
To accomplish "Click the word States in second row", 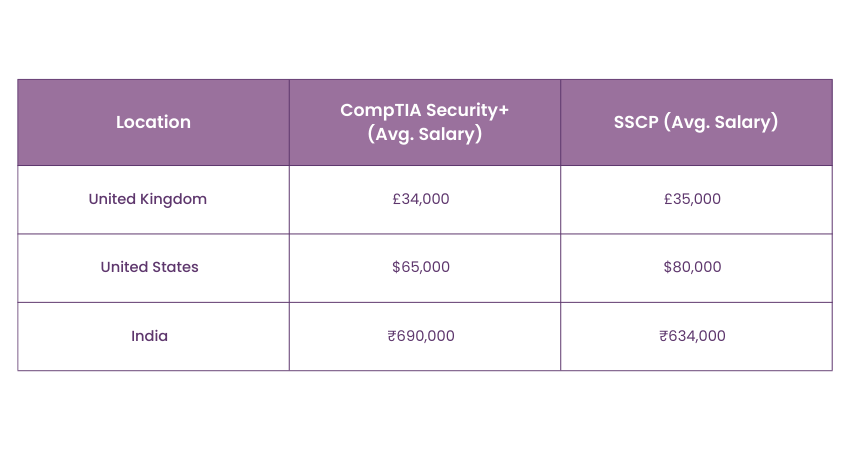I will pyautogui.click(x=174, y=267).
